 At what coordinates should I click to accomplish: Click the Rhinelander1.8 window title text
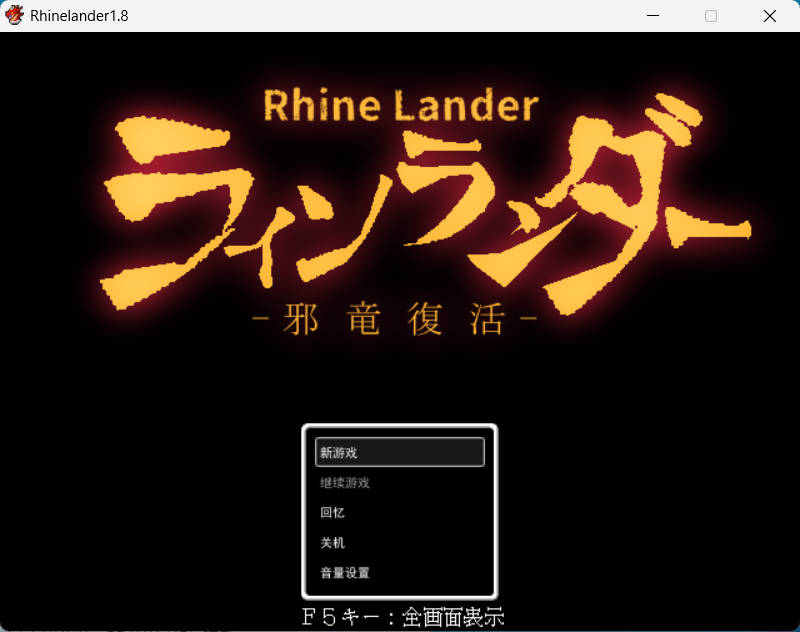click(79, 16)
